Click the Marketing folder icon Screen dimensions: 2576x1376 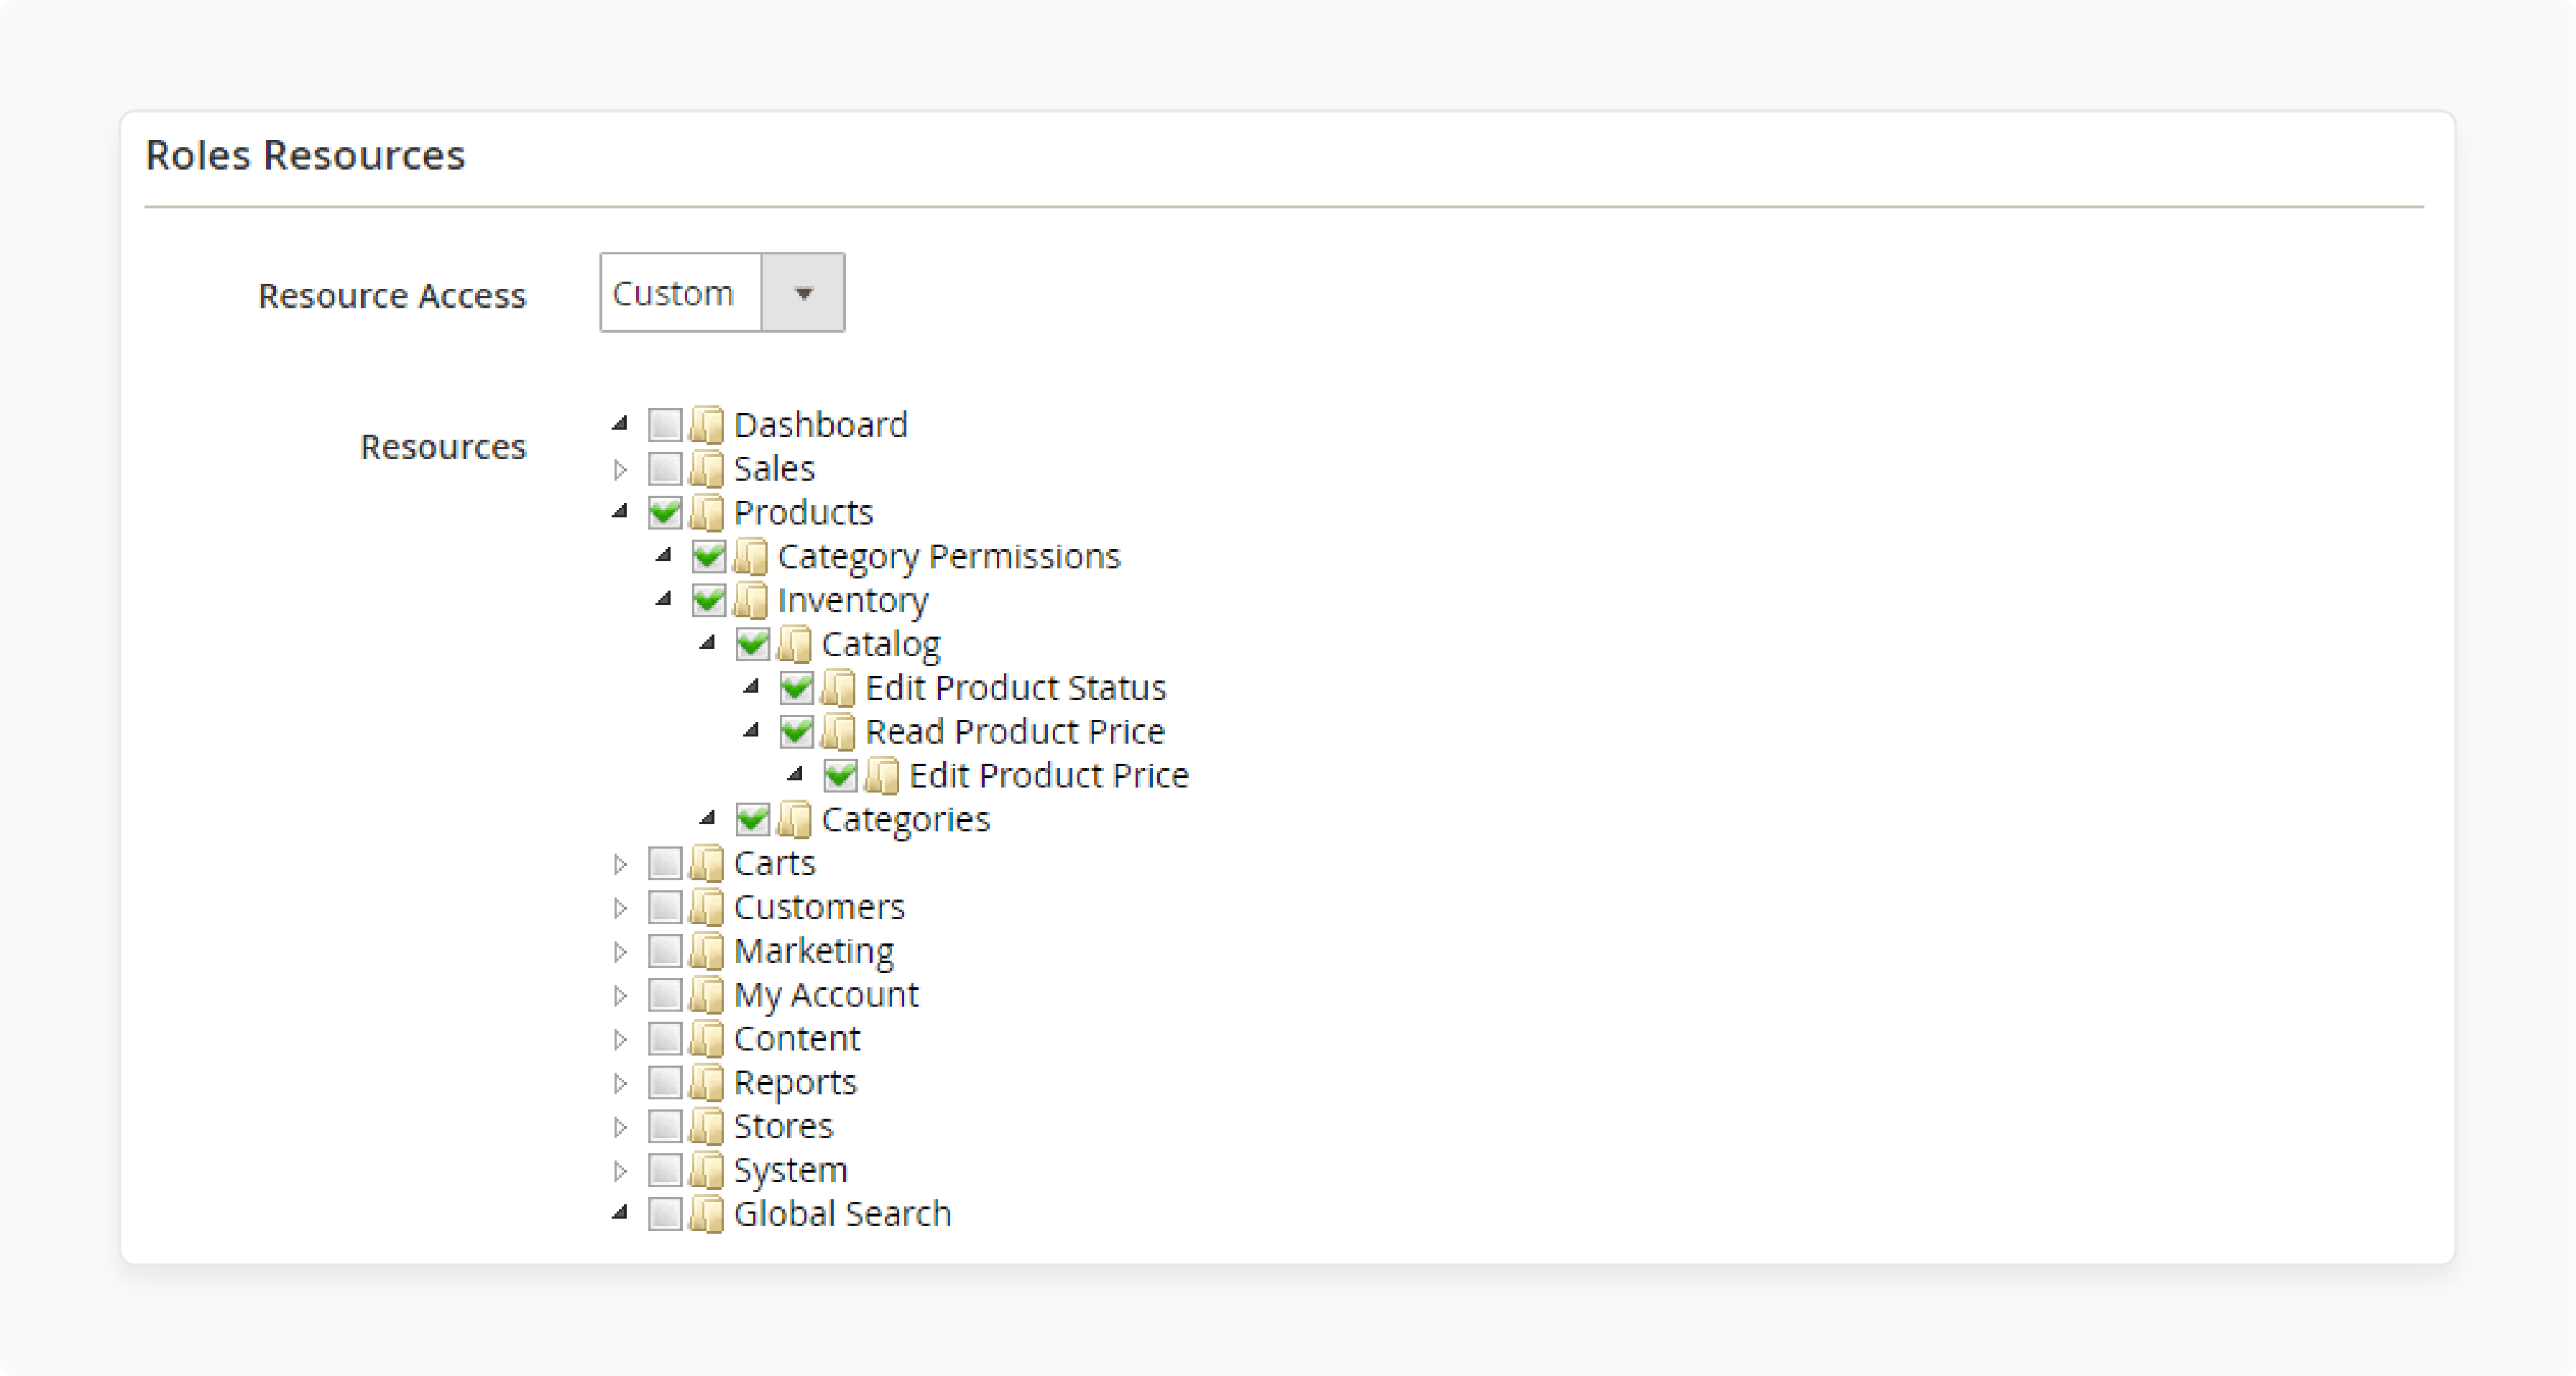[709, 948]
